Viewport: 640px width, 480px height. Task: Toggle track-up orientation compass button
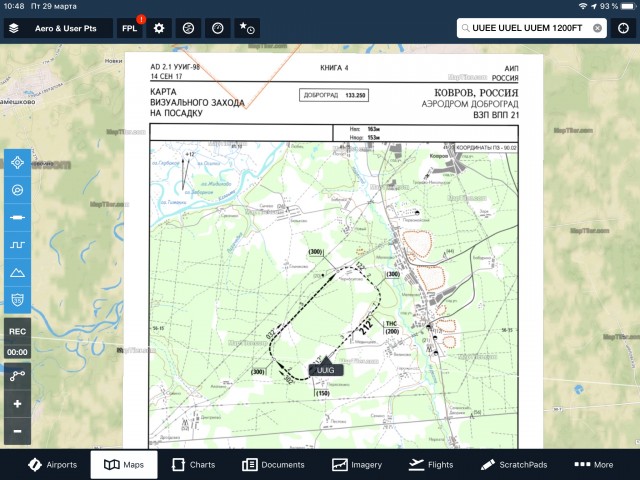point(17,189)
